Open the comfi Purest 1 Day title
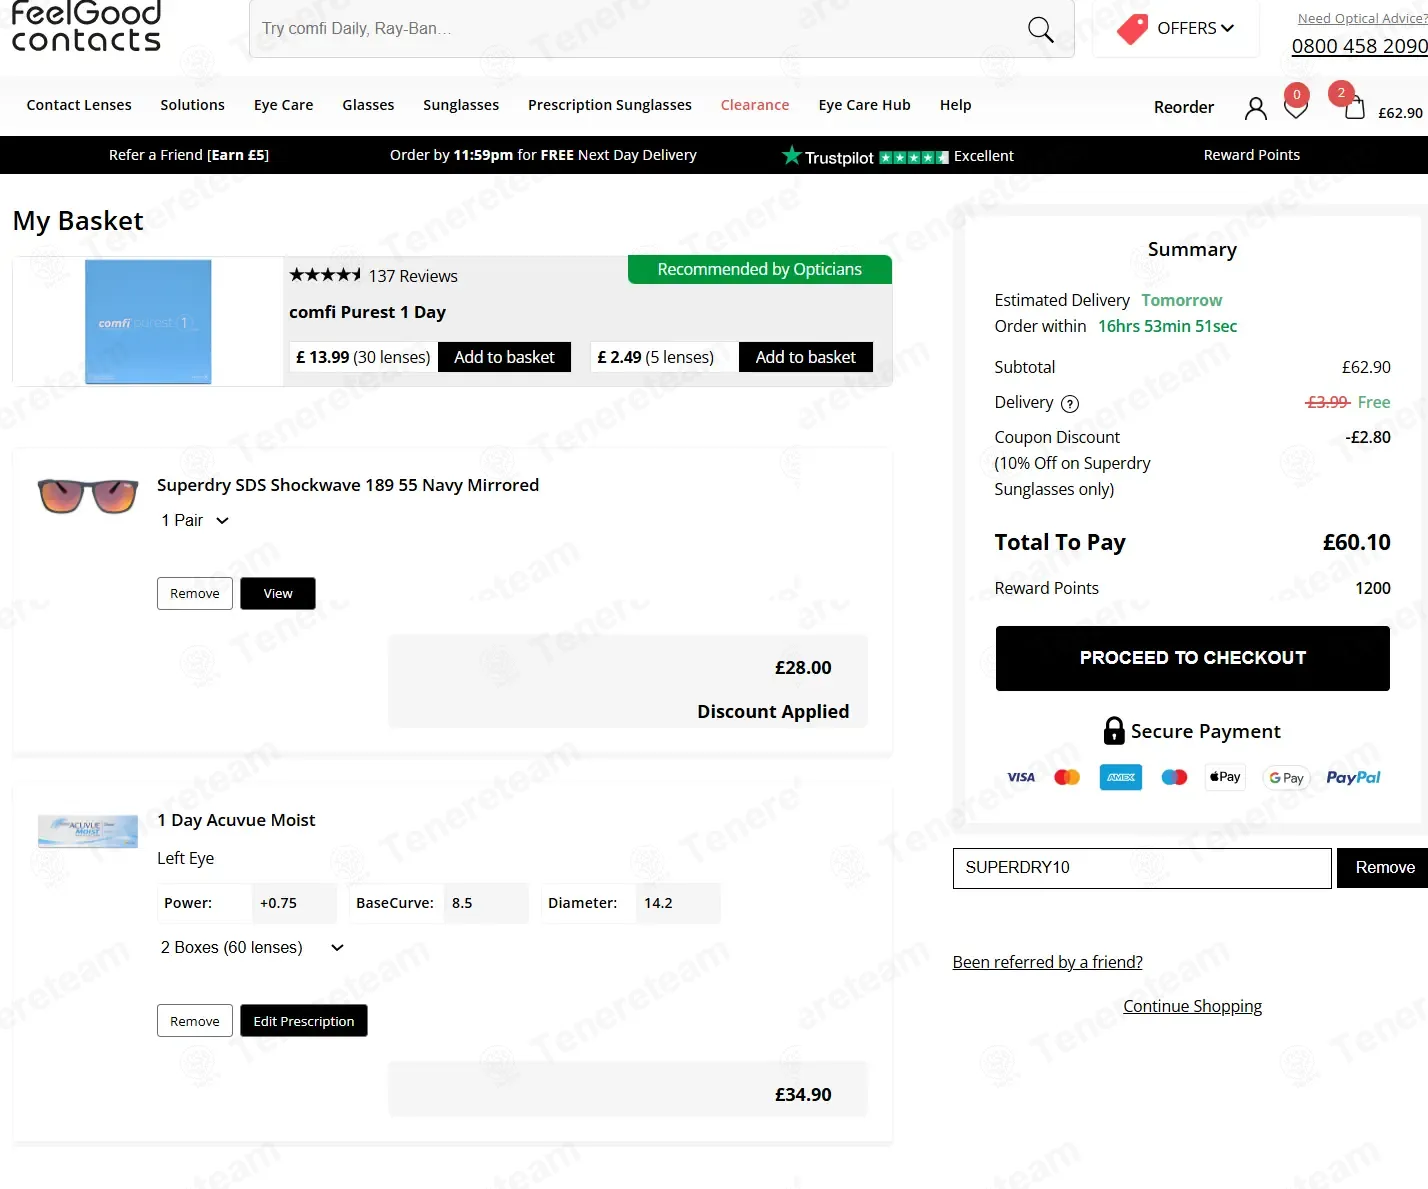Viewport: 1428px width, 1189px height. 368,312
